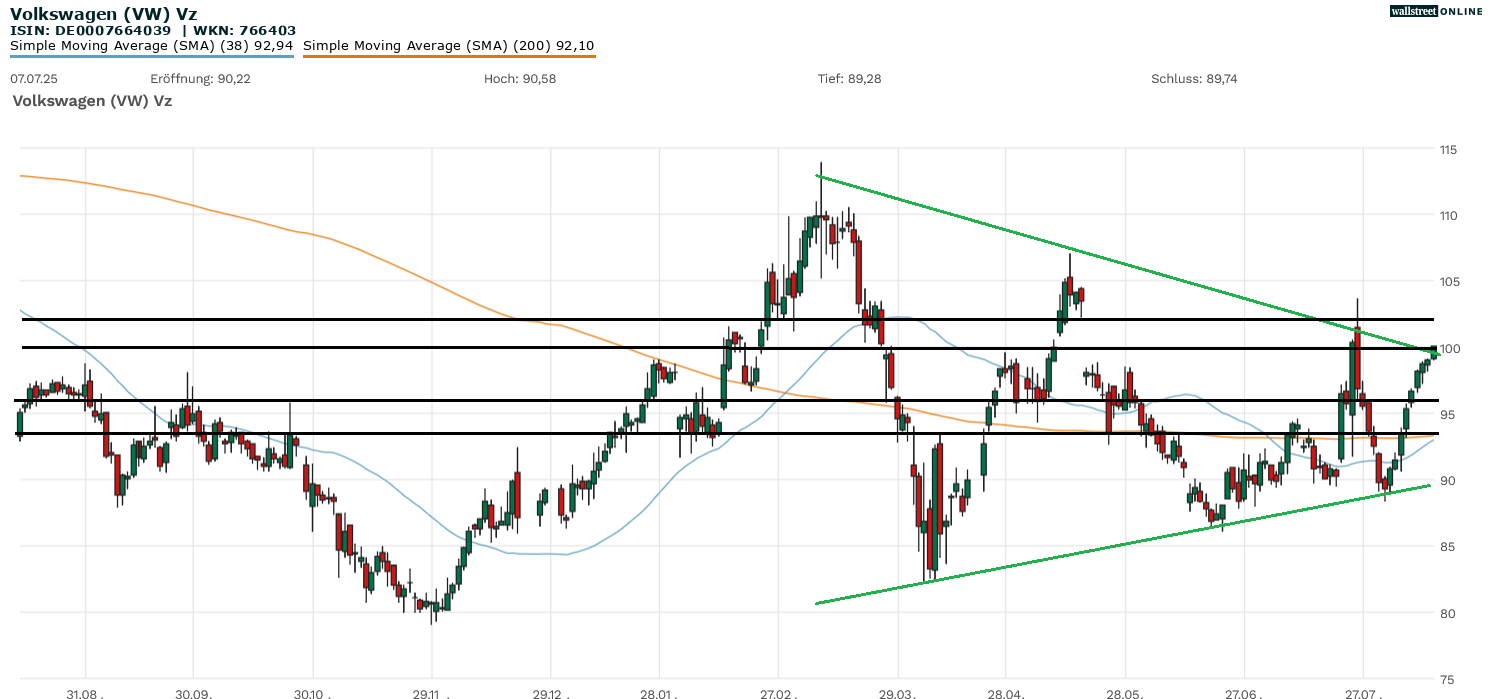
Task: Click the 30.10. date axis label
Action: tap(312, 692)
